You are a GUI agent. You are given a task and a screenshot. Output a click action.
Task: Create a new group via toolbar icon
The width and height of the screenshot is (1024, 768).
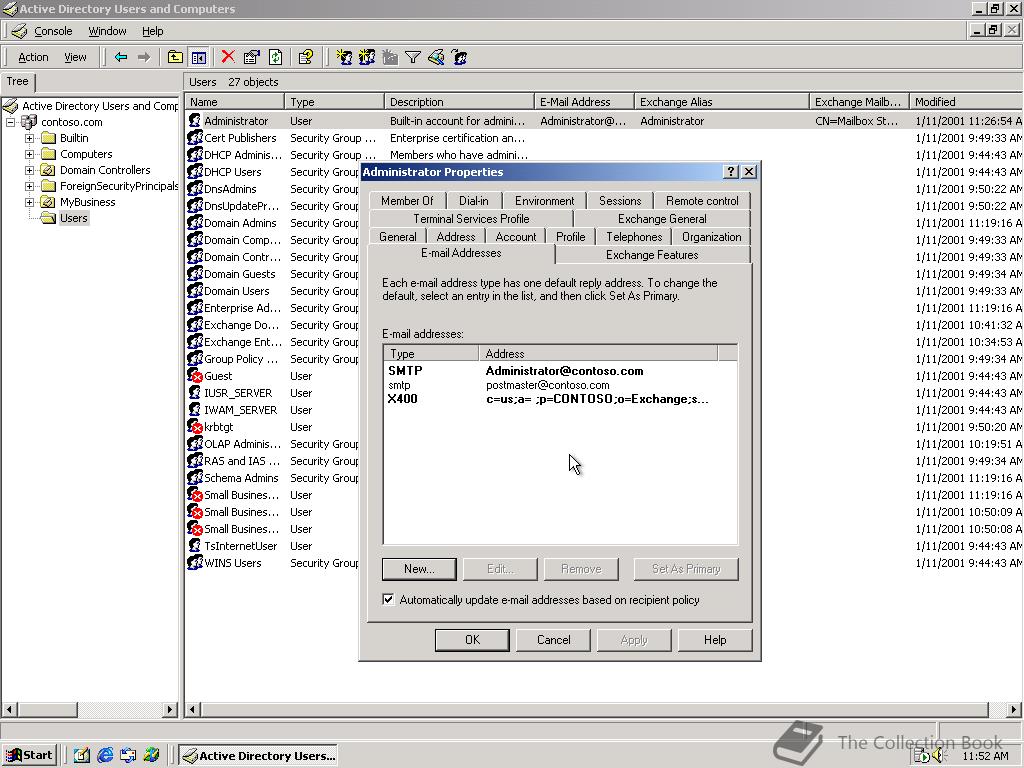(367, 57)
